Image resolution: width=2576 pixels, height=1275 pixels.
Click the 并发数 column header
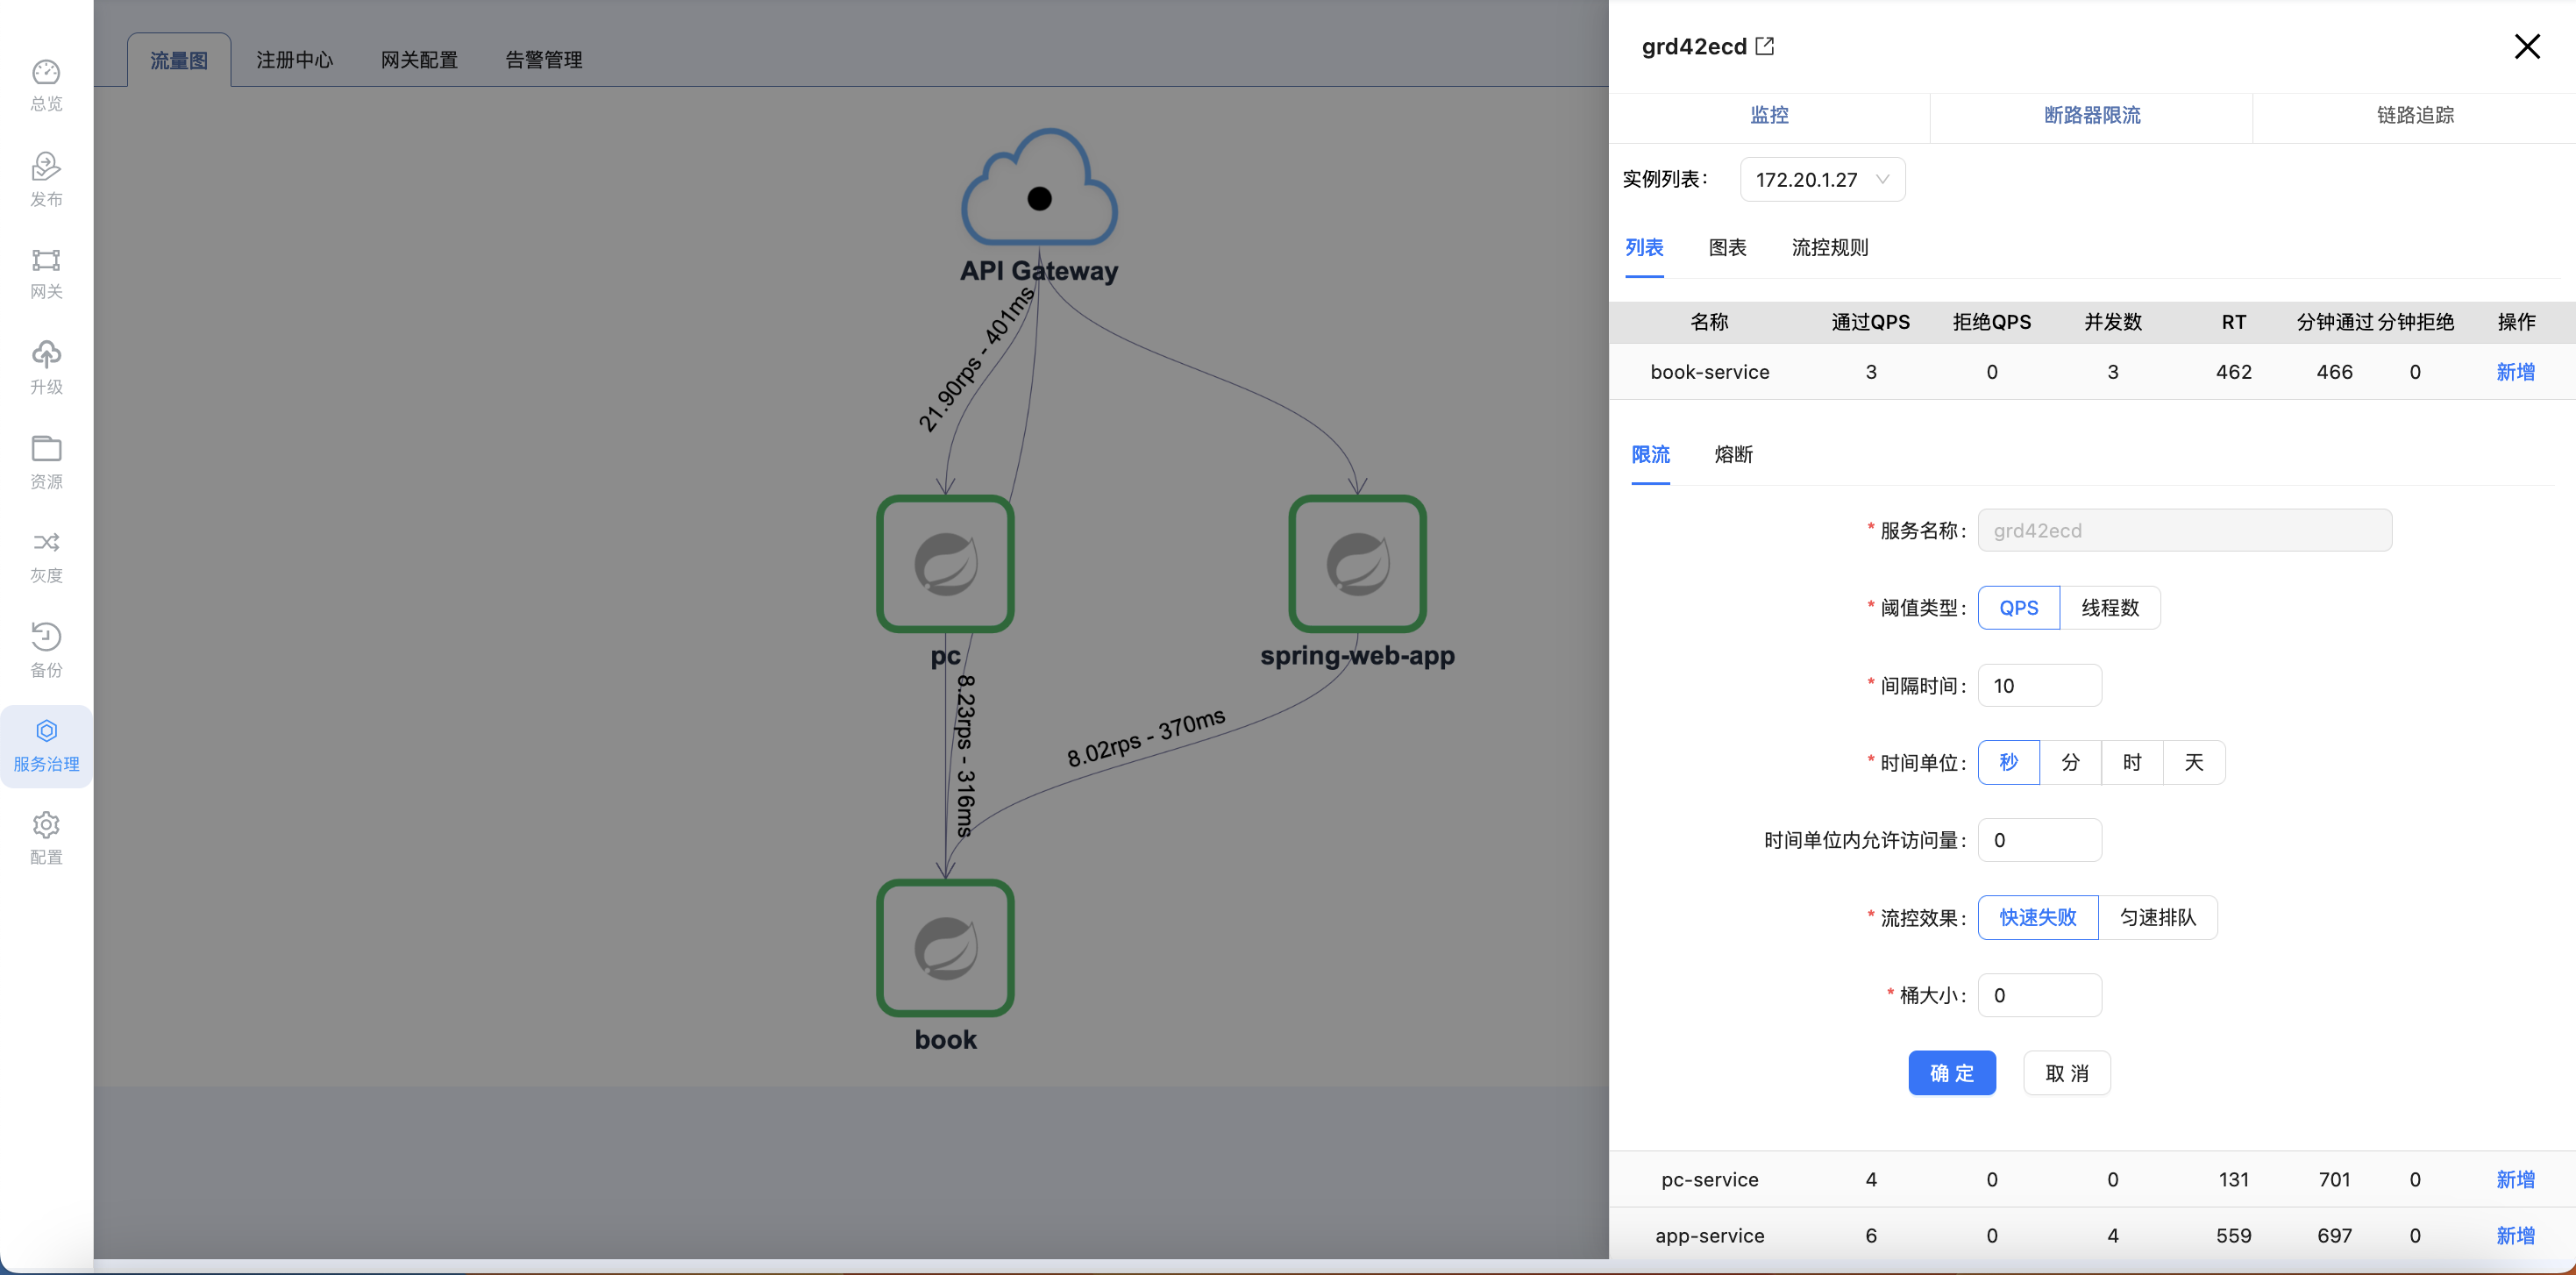tap(2113, 322)
